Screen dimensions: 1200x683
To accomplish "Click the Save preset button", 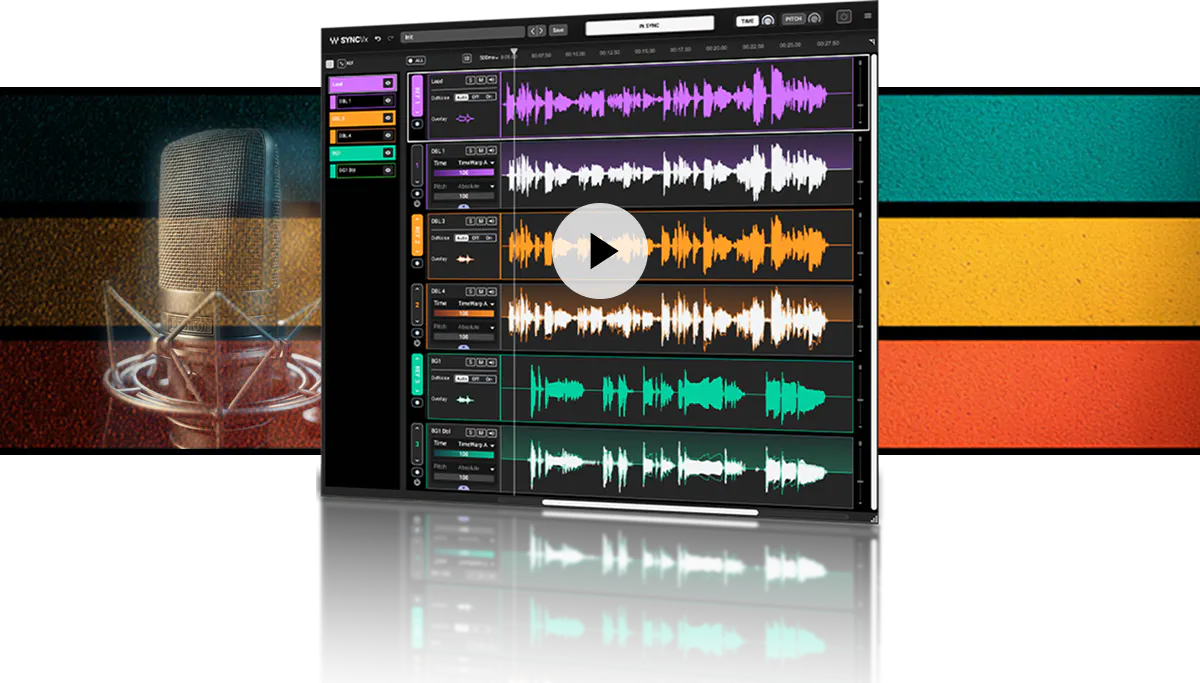I will point(557,31).
